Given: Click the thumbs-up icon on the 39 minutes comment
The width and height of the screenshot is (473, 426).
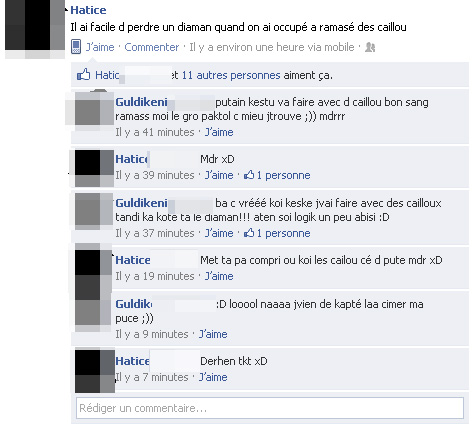Looking at the screenshot, I should click(249, 175).
